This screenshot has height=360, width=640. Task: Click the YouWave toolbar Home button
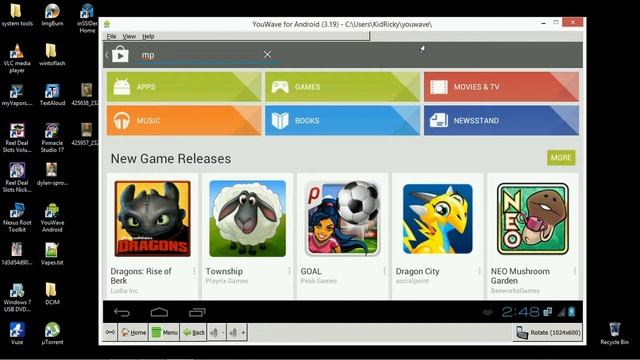click(133, 333)
